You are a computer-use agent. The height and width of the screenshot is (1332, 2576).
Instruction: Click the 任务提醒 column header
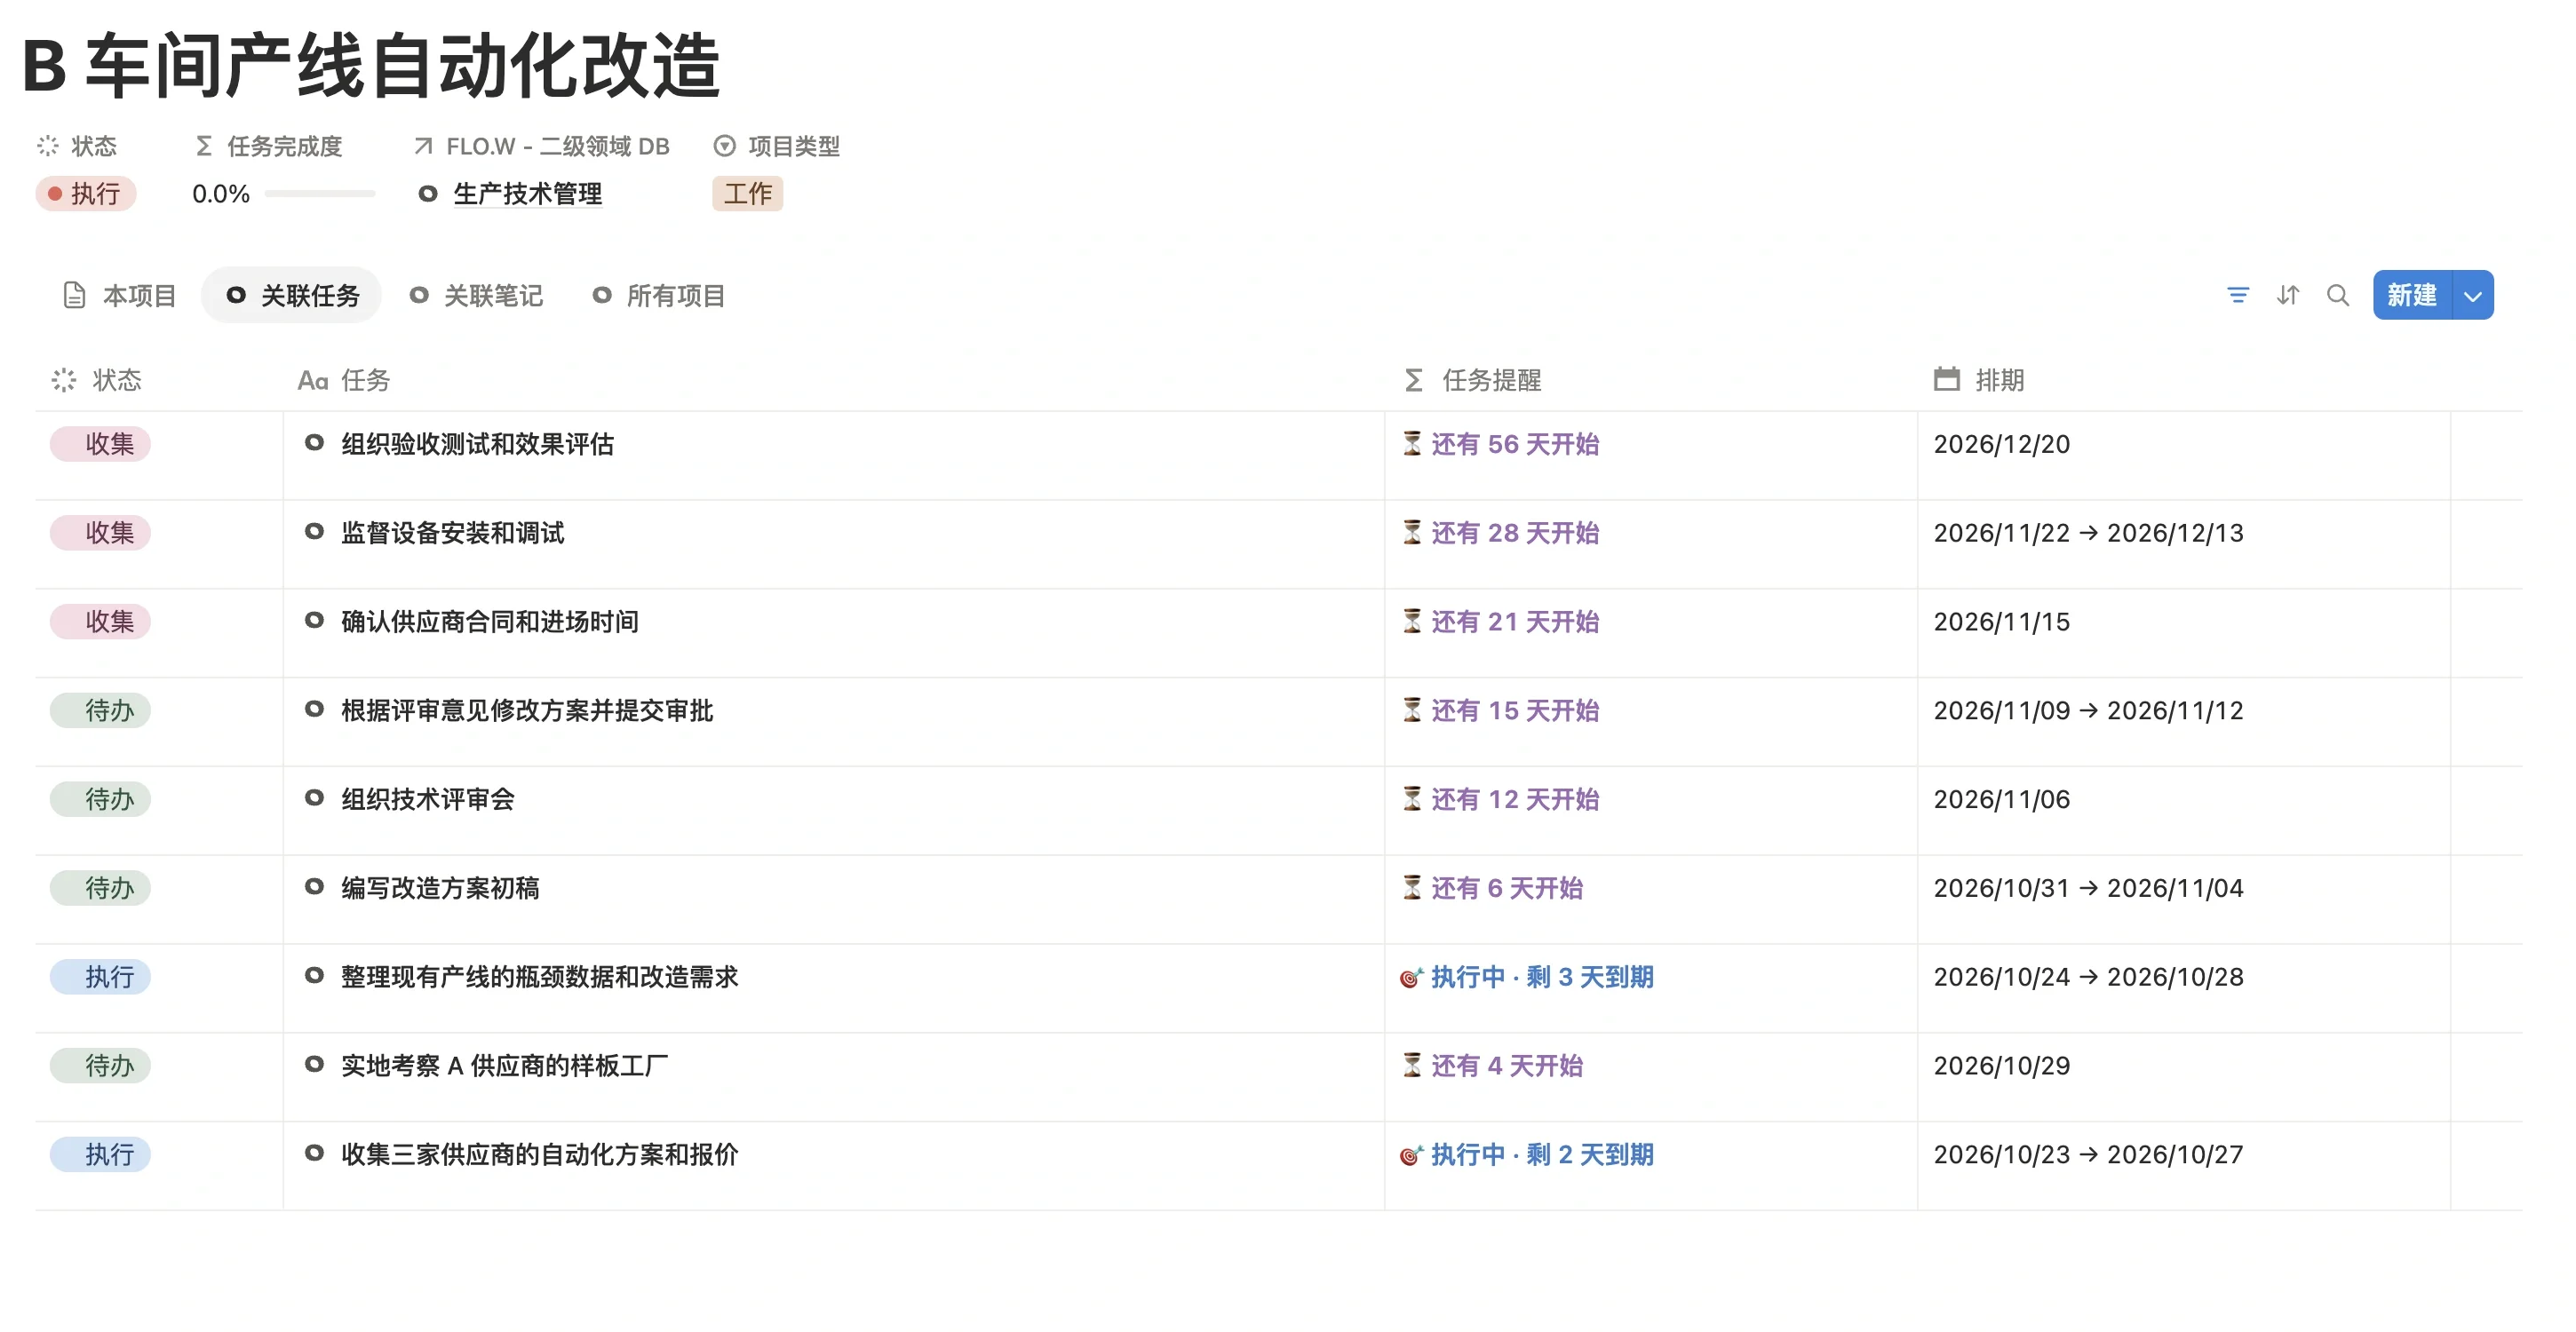pyautogui.click(x=1473, y=380)
